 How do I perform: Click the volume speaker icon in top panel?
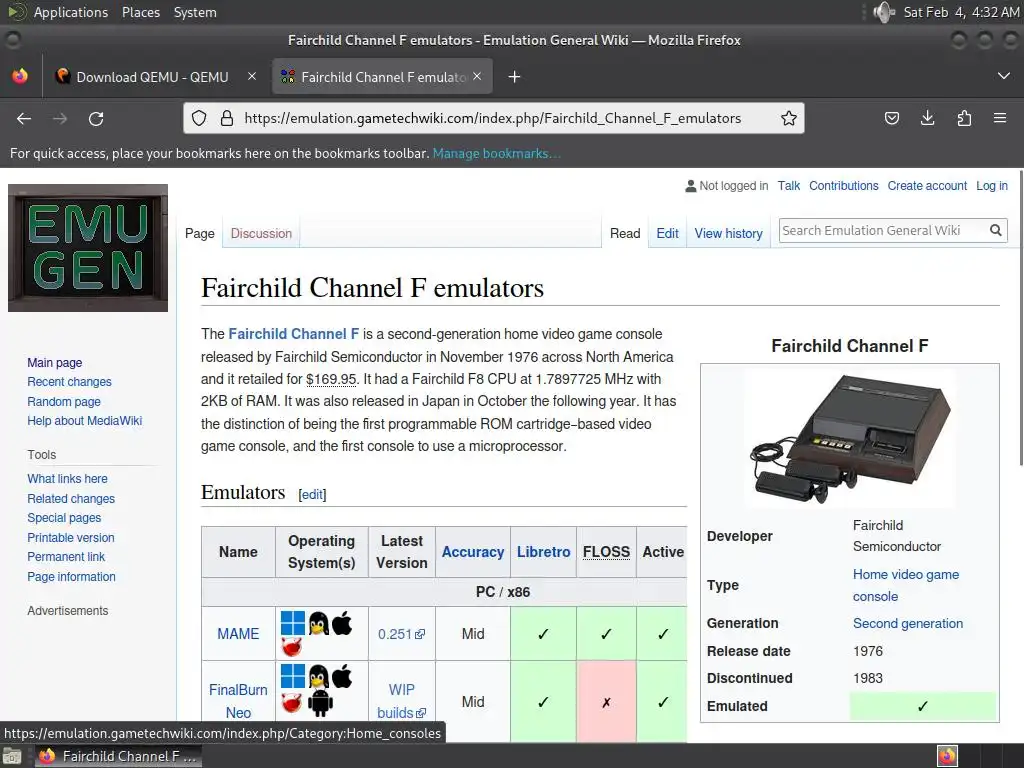[x=884, y=12]
